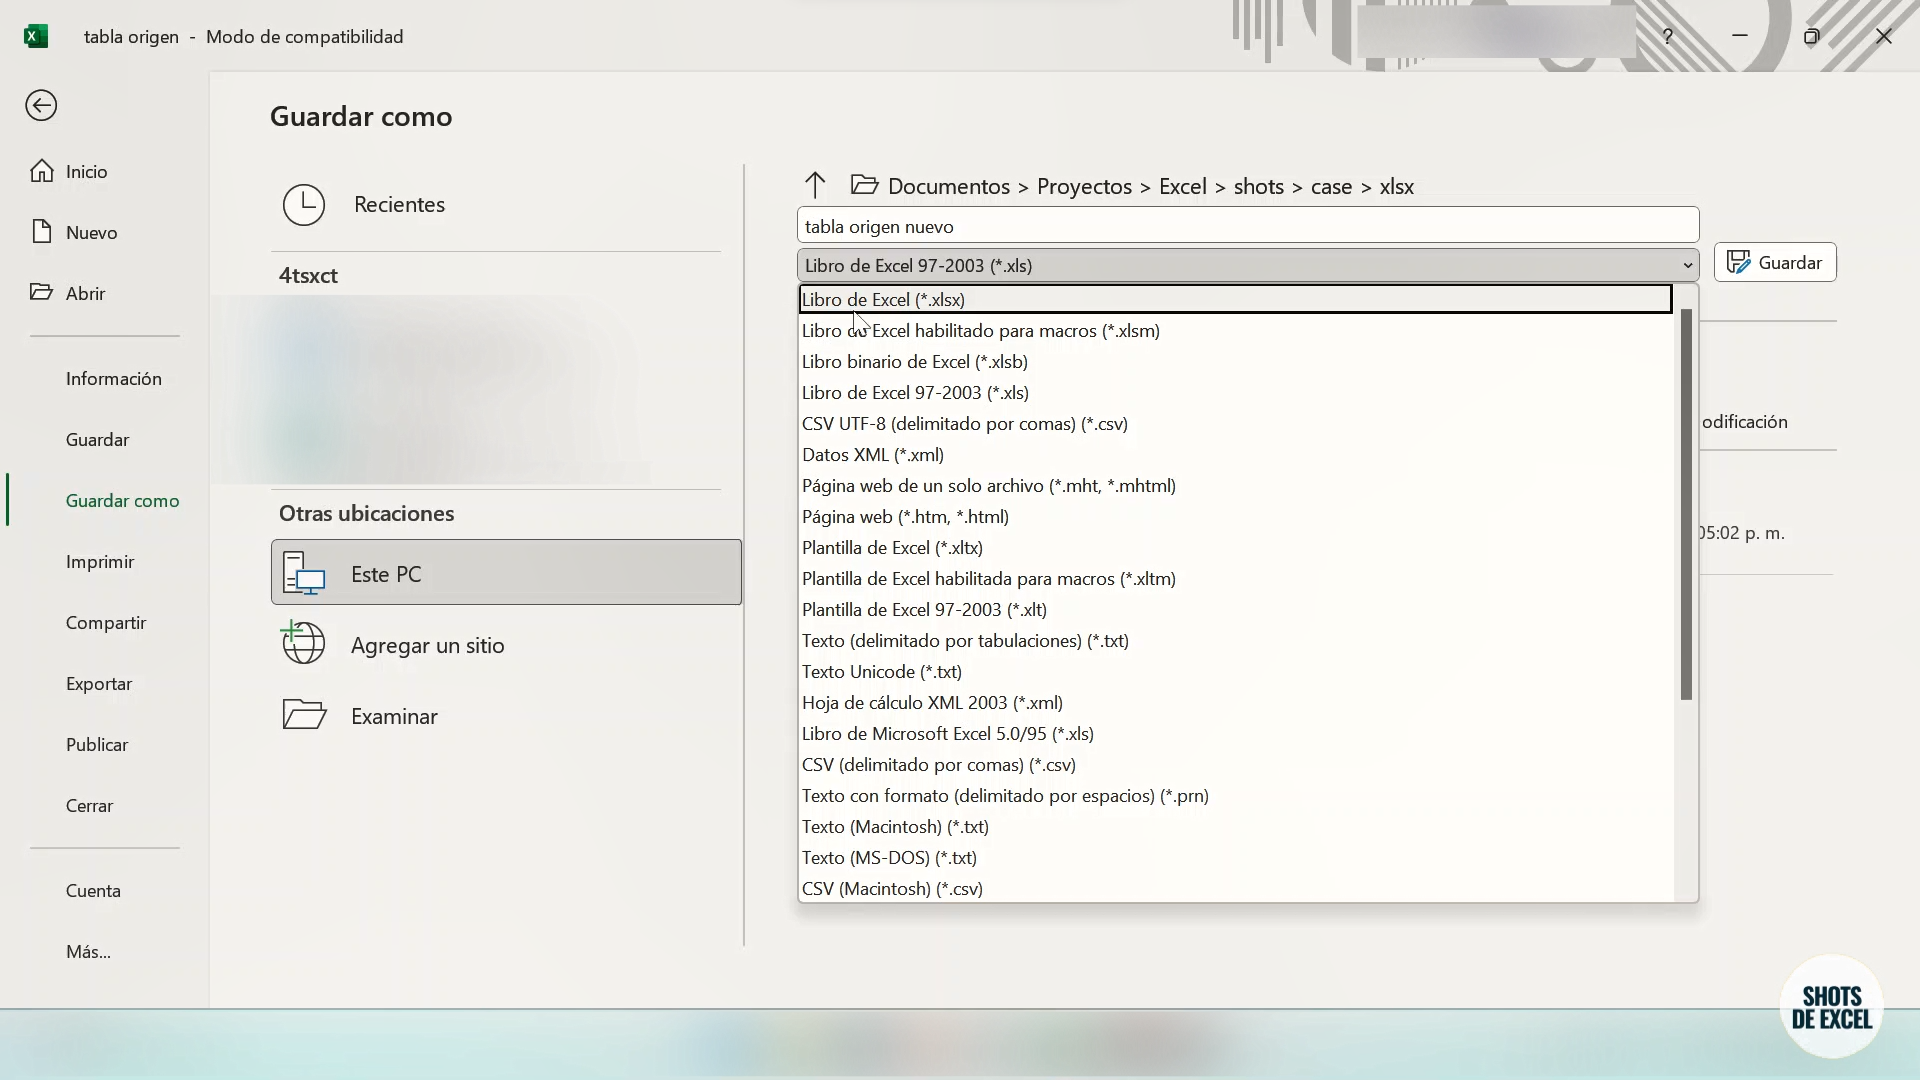
Task: Choose Texto Unicode (*.txt)
Action: (1235, 671)
